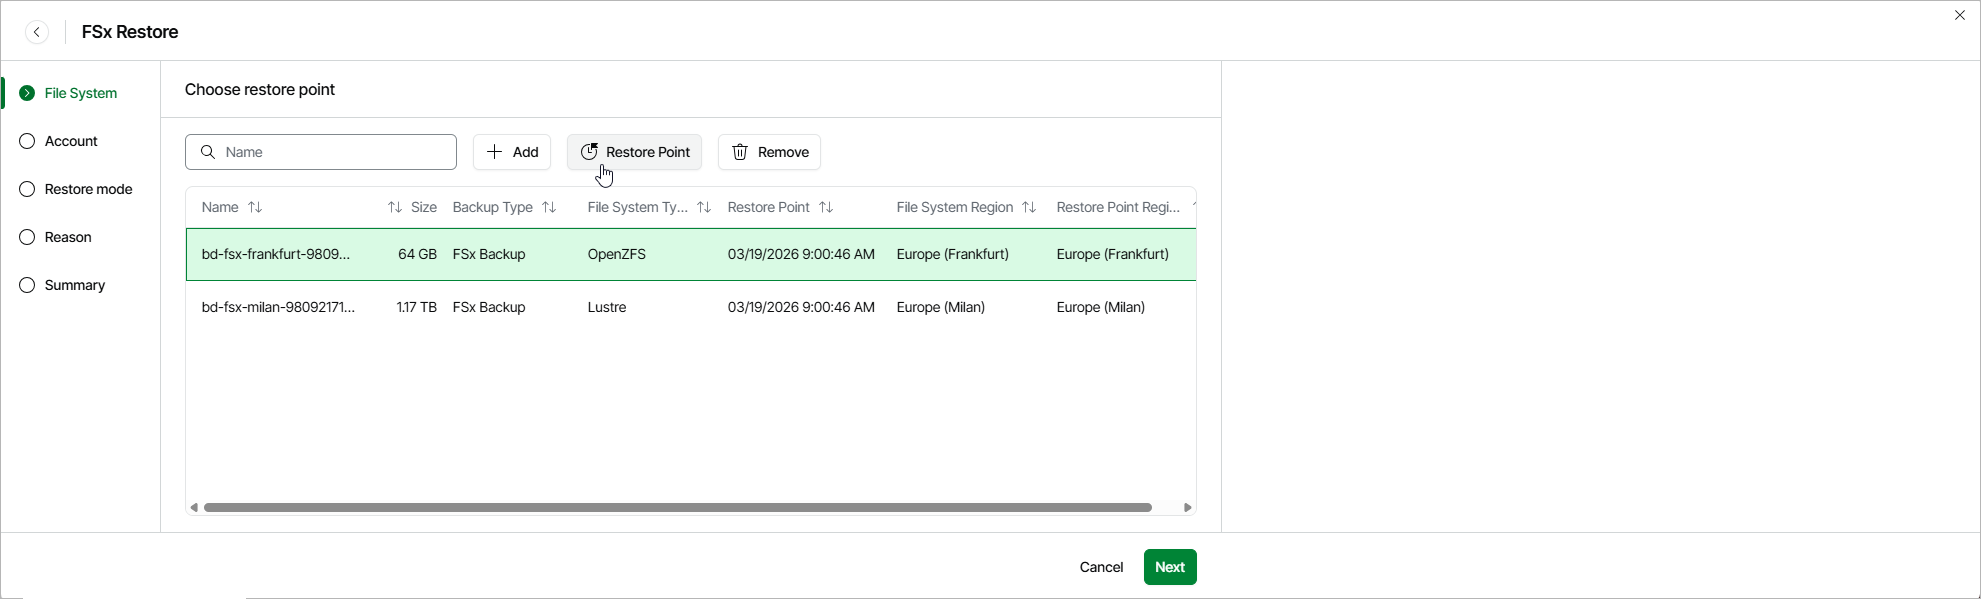The height and width of the screenshot is (599, 1981).
Task: Click the Remove trash can icon
Action: pyautogui.click(x=741, y=152)
